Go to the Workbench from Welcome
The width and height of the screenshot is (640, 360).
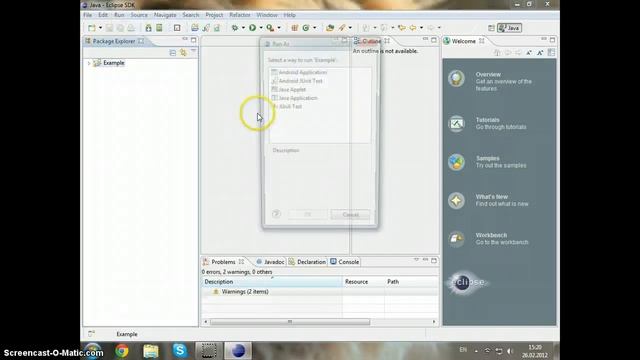491,236
